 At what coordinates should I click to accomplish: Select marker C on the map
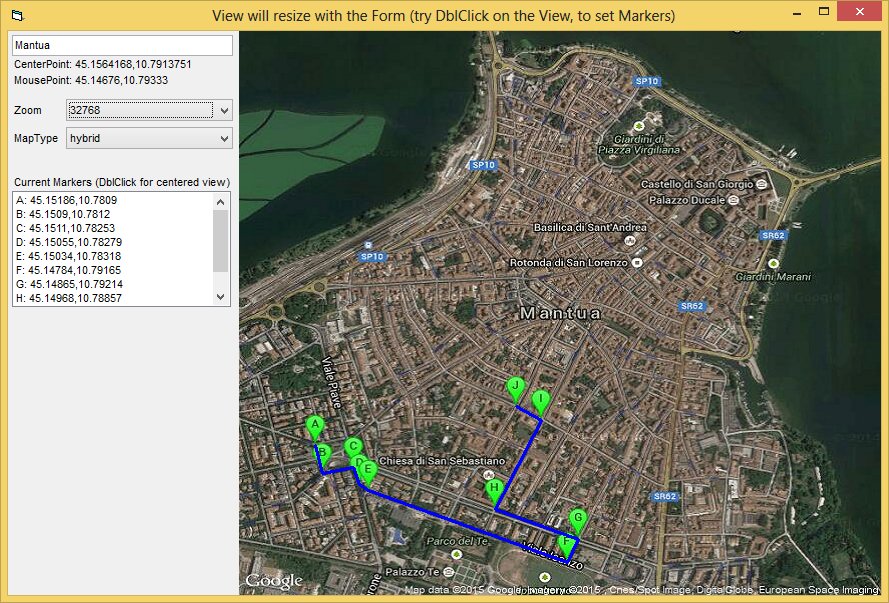pyautogui.click(x=352, y=447)
